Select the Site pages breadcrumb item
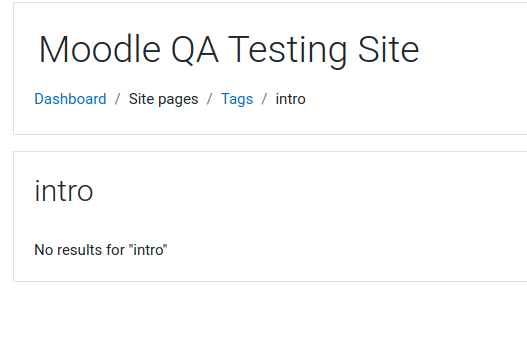527x361 pixels. click(163, 99)
